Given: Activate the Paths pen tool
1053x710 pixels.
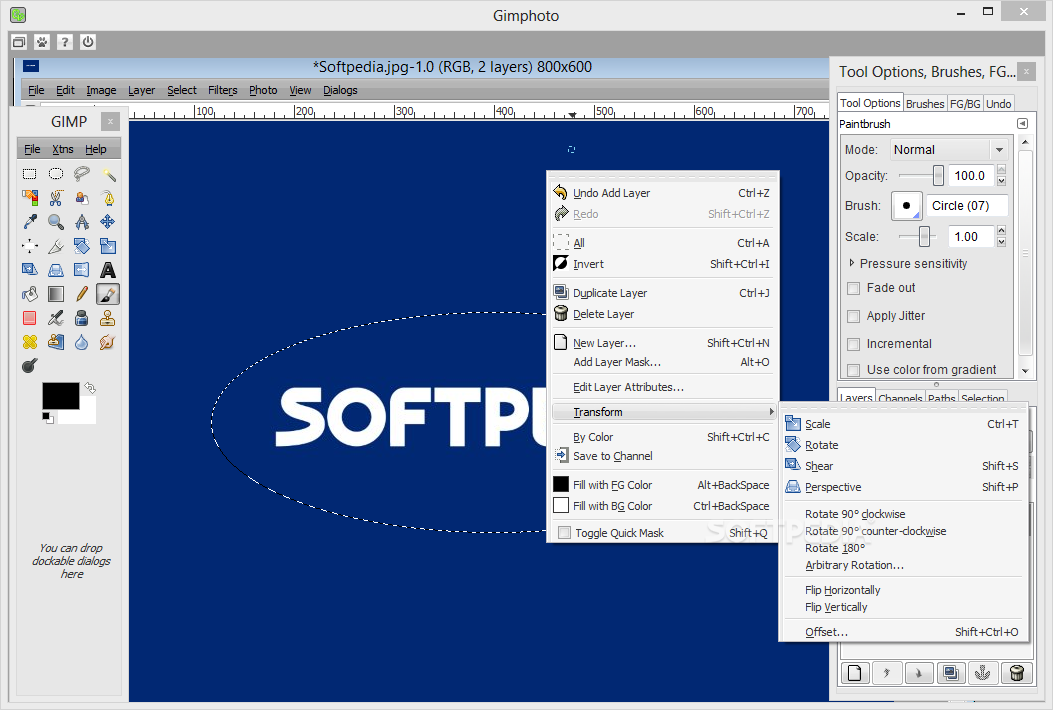Looking at the screenshot, I should click(x=108, y=198).
